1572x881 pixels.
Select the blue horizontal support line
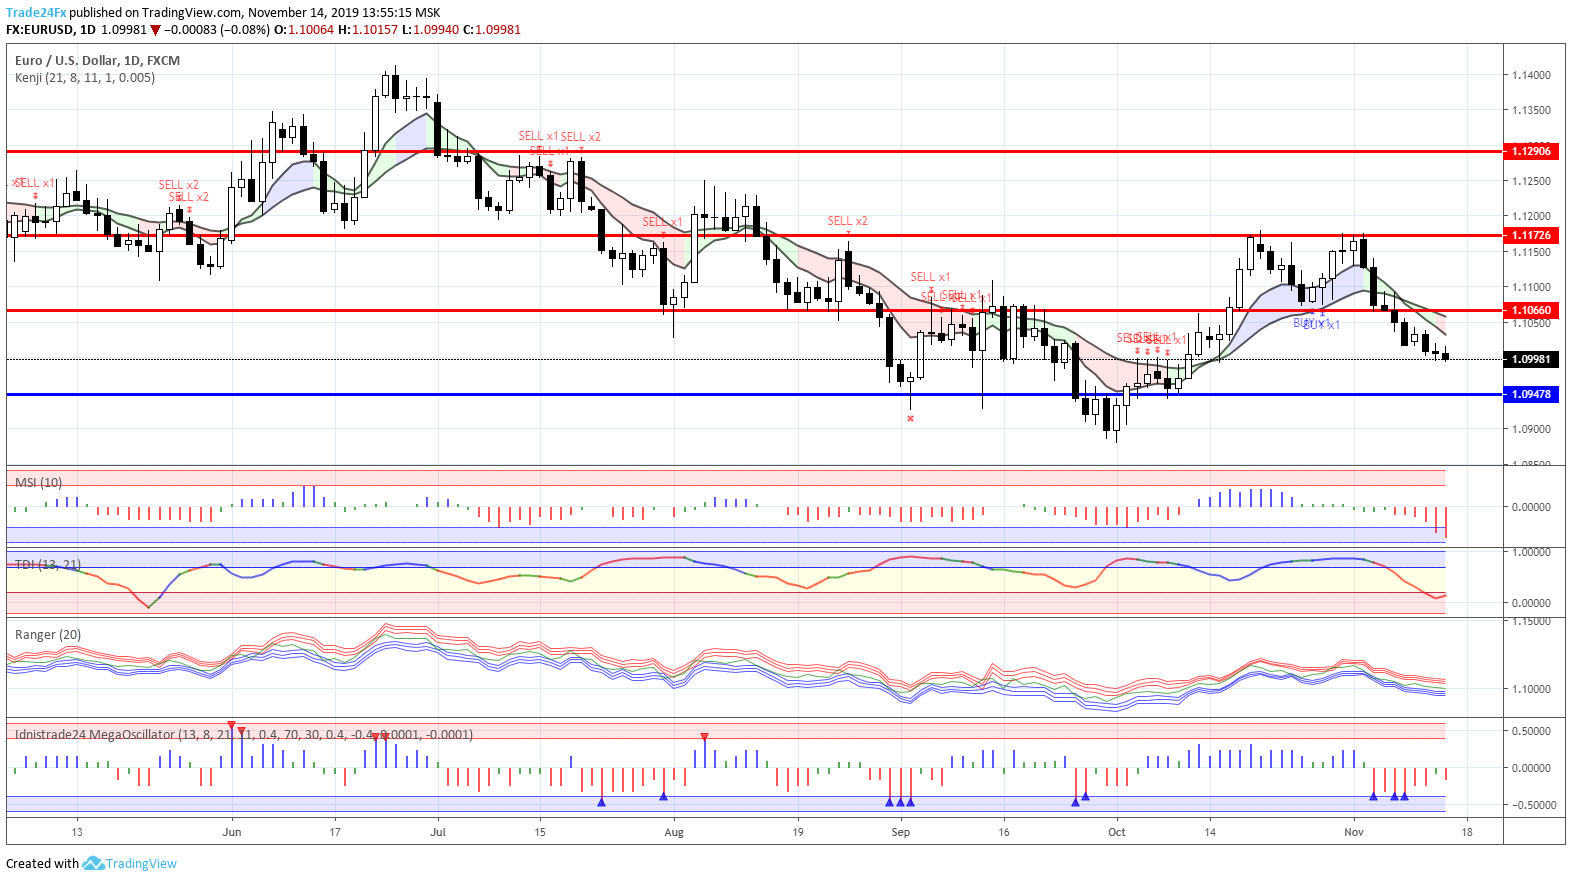pos(754,395)
